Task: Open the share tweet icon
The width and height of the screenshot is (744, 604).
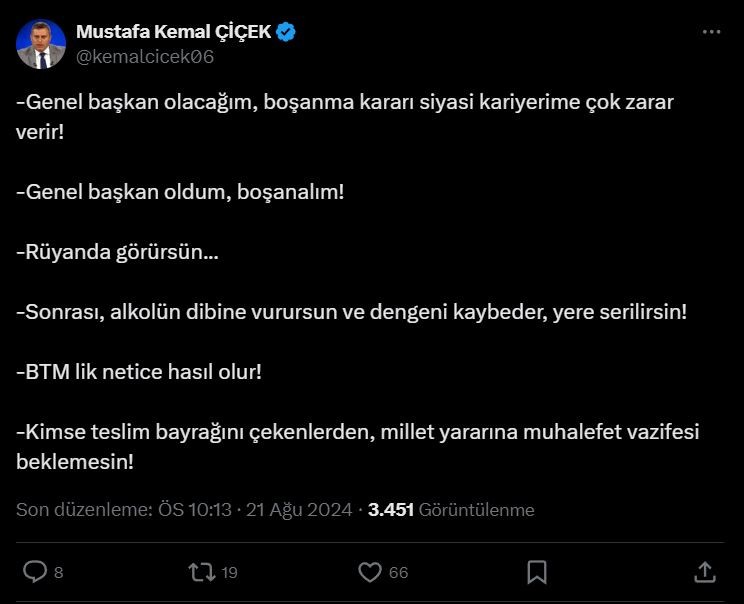Action: point(704,571)
